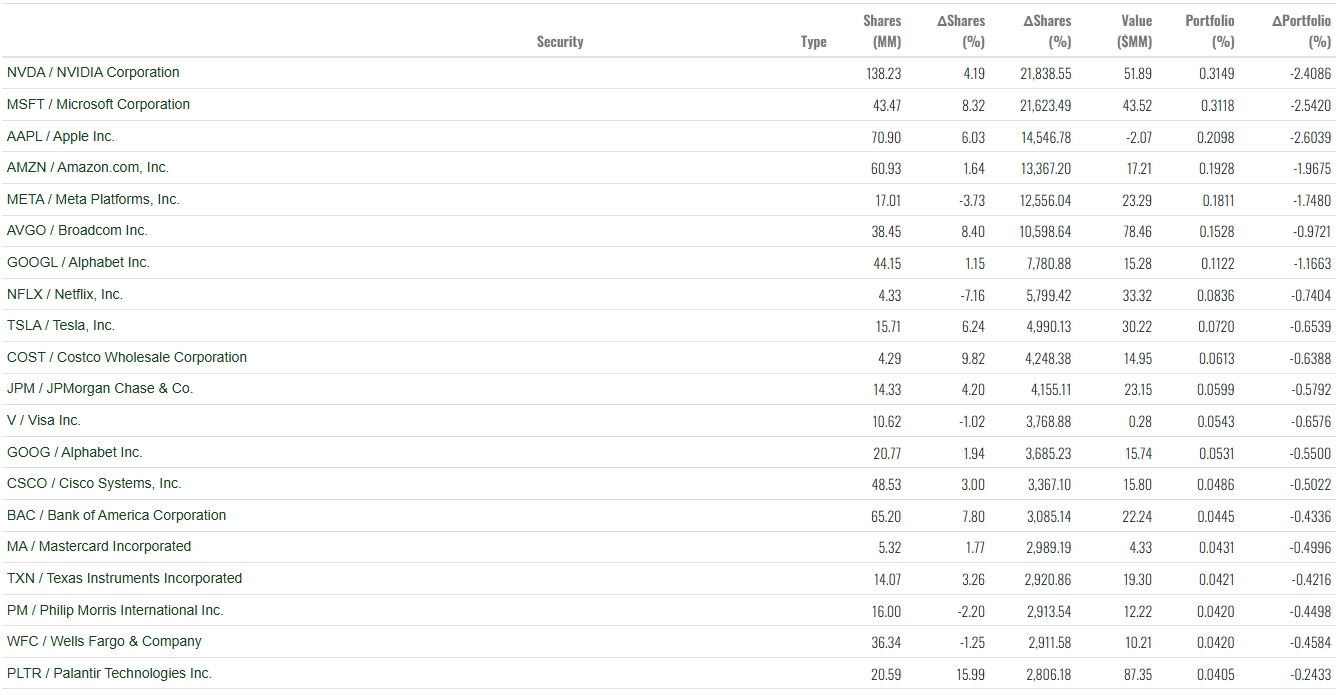Image resolution: width=1340 pixels, height=694 pixels.
Task: Sort by Shares (MM) column header
Action: point(882,31)
